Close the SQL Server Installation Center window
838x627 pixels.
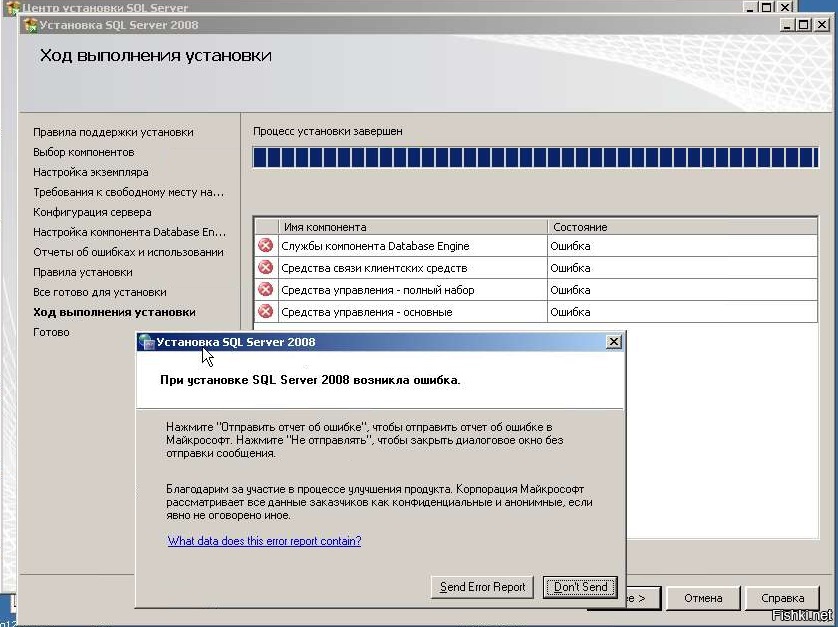(785, 7)
